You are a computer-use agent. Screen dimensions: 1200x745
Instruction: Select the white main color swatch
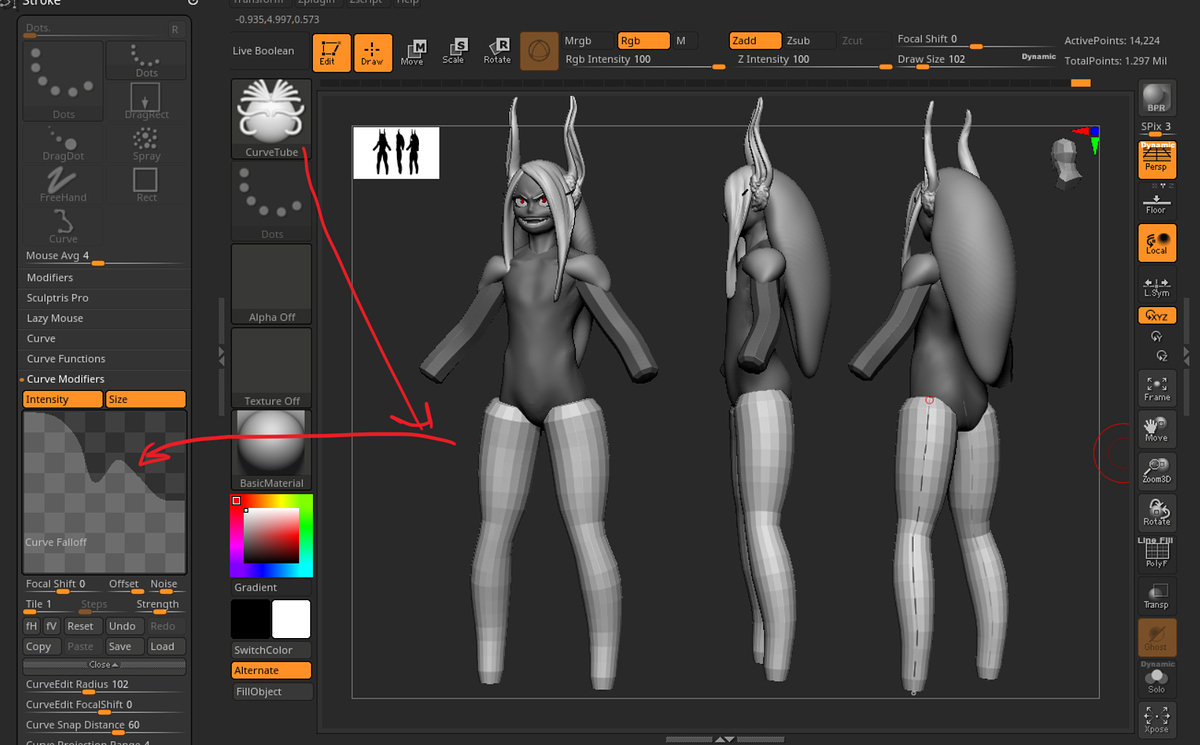coord(291,619)
